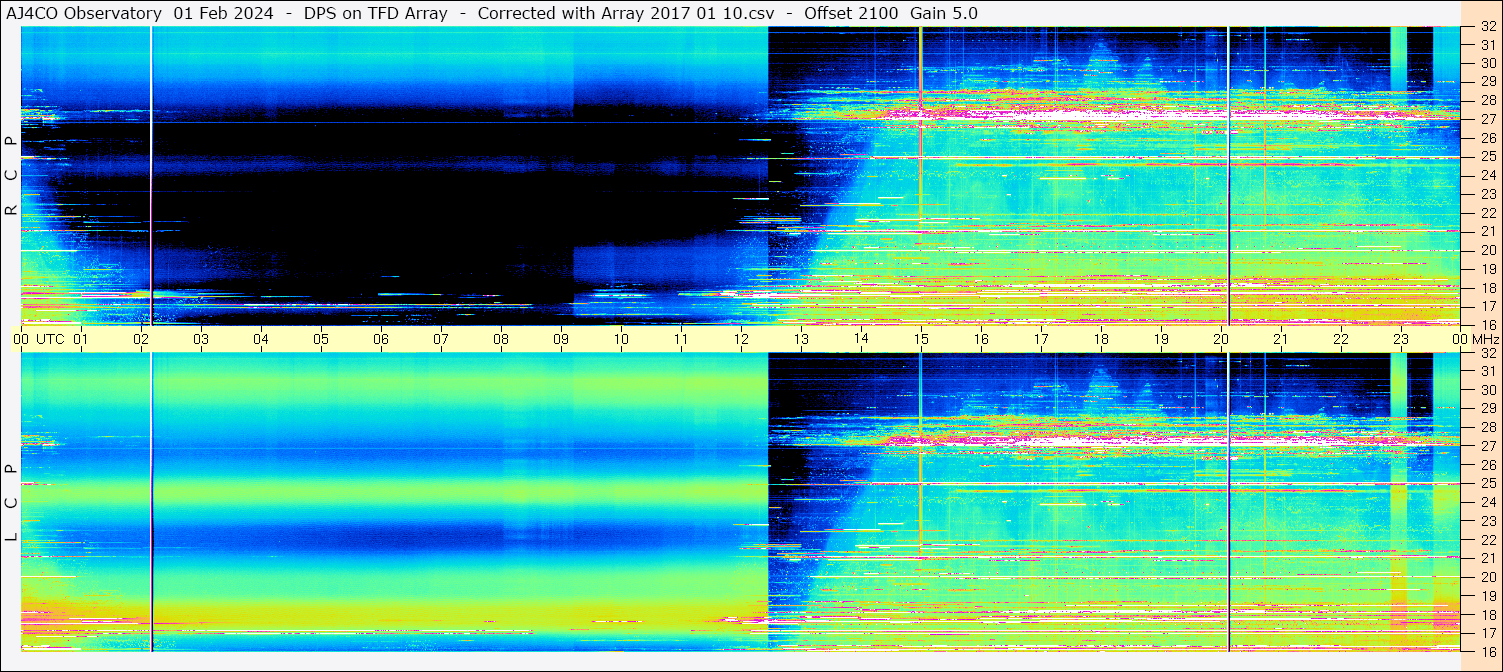Select the 01 hour mark on time axis
Viewport: 1503px width, 672px height.
pyautogui.click(x=81, y=339)
